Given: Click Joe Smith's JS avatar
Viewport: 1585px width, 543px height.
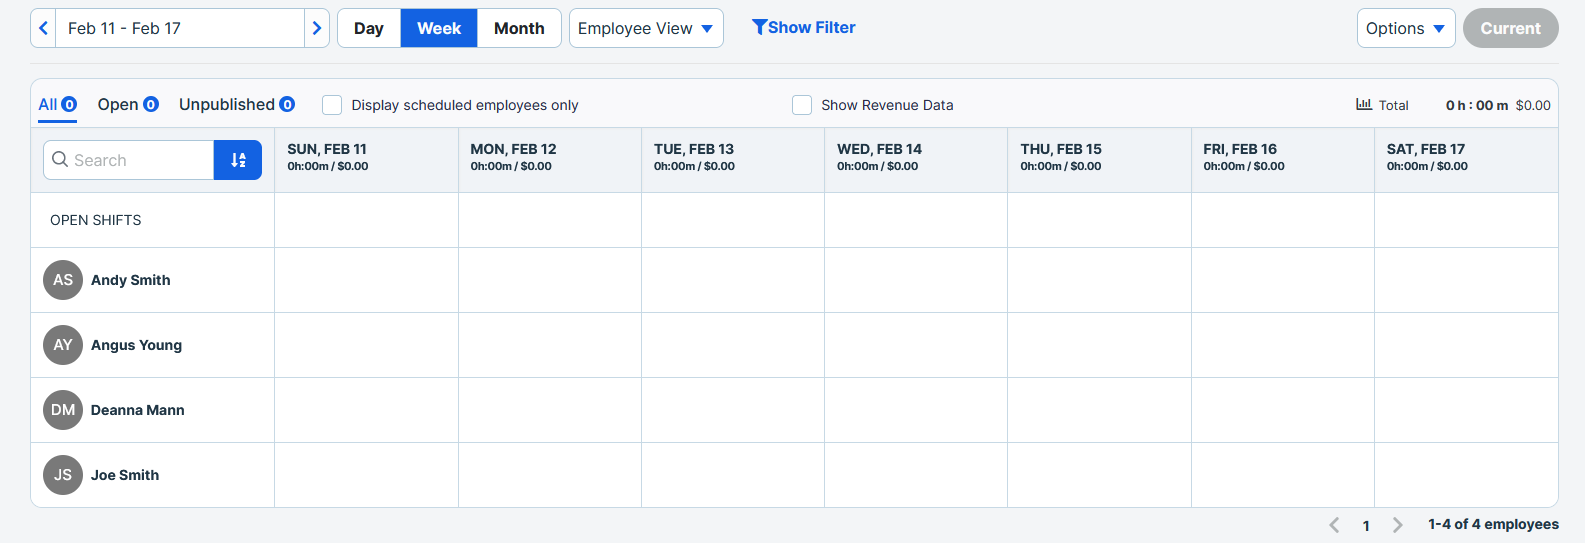Looking at the screenshot, I should pyautogui.click(x=63, y=475).
